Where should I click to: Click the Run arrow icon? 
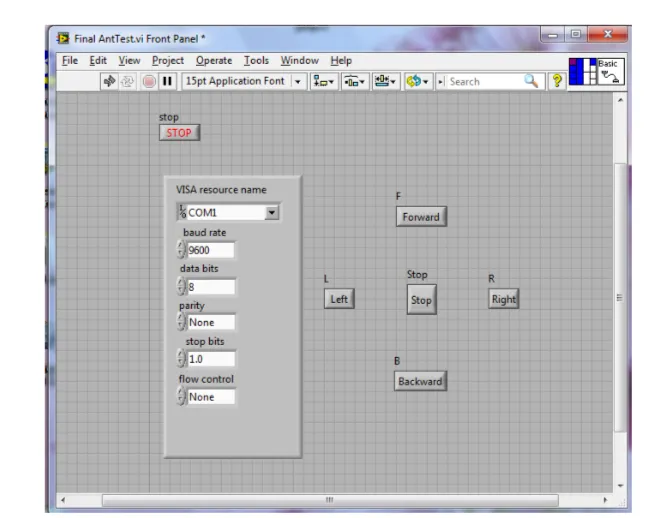108,81
